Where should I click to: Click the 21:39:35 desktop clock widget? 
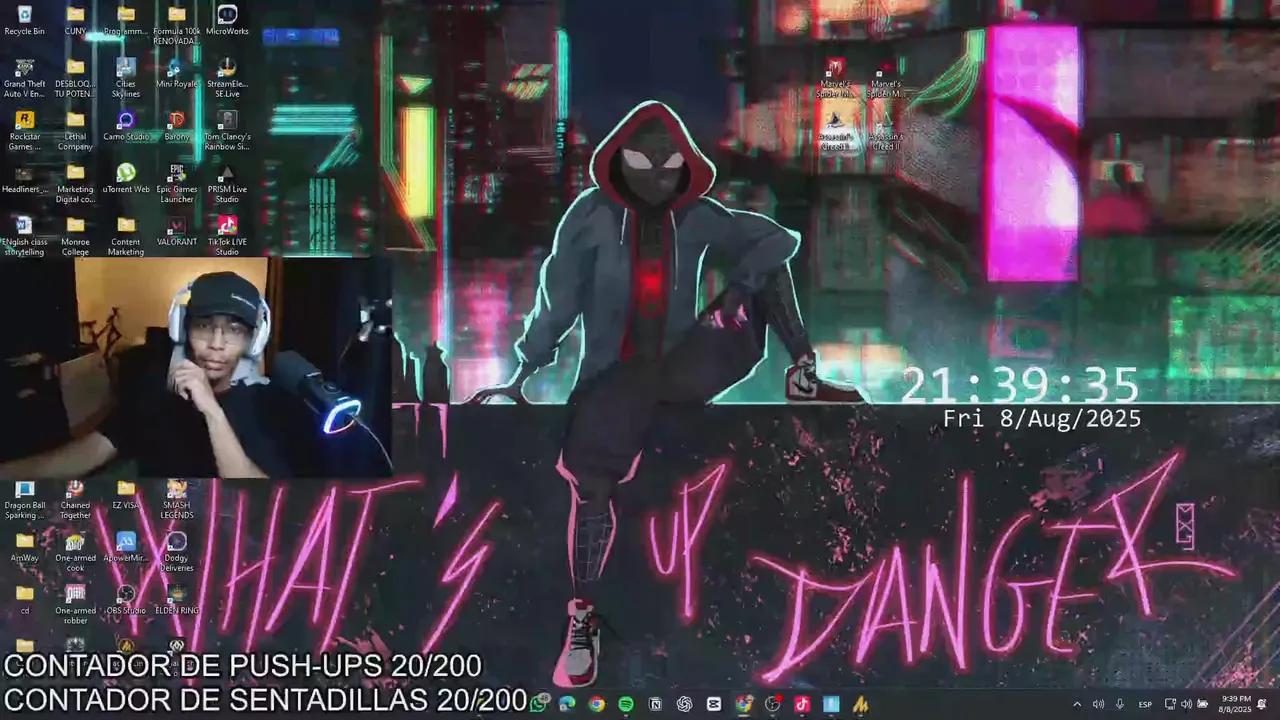[1020, 386]
